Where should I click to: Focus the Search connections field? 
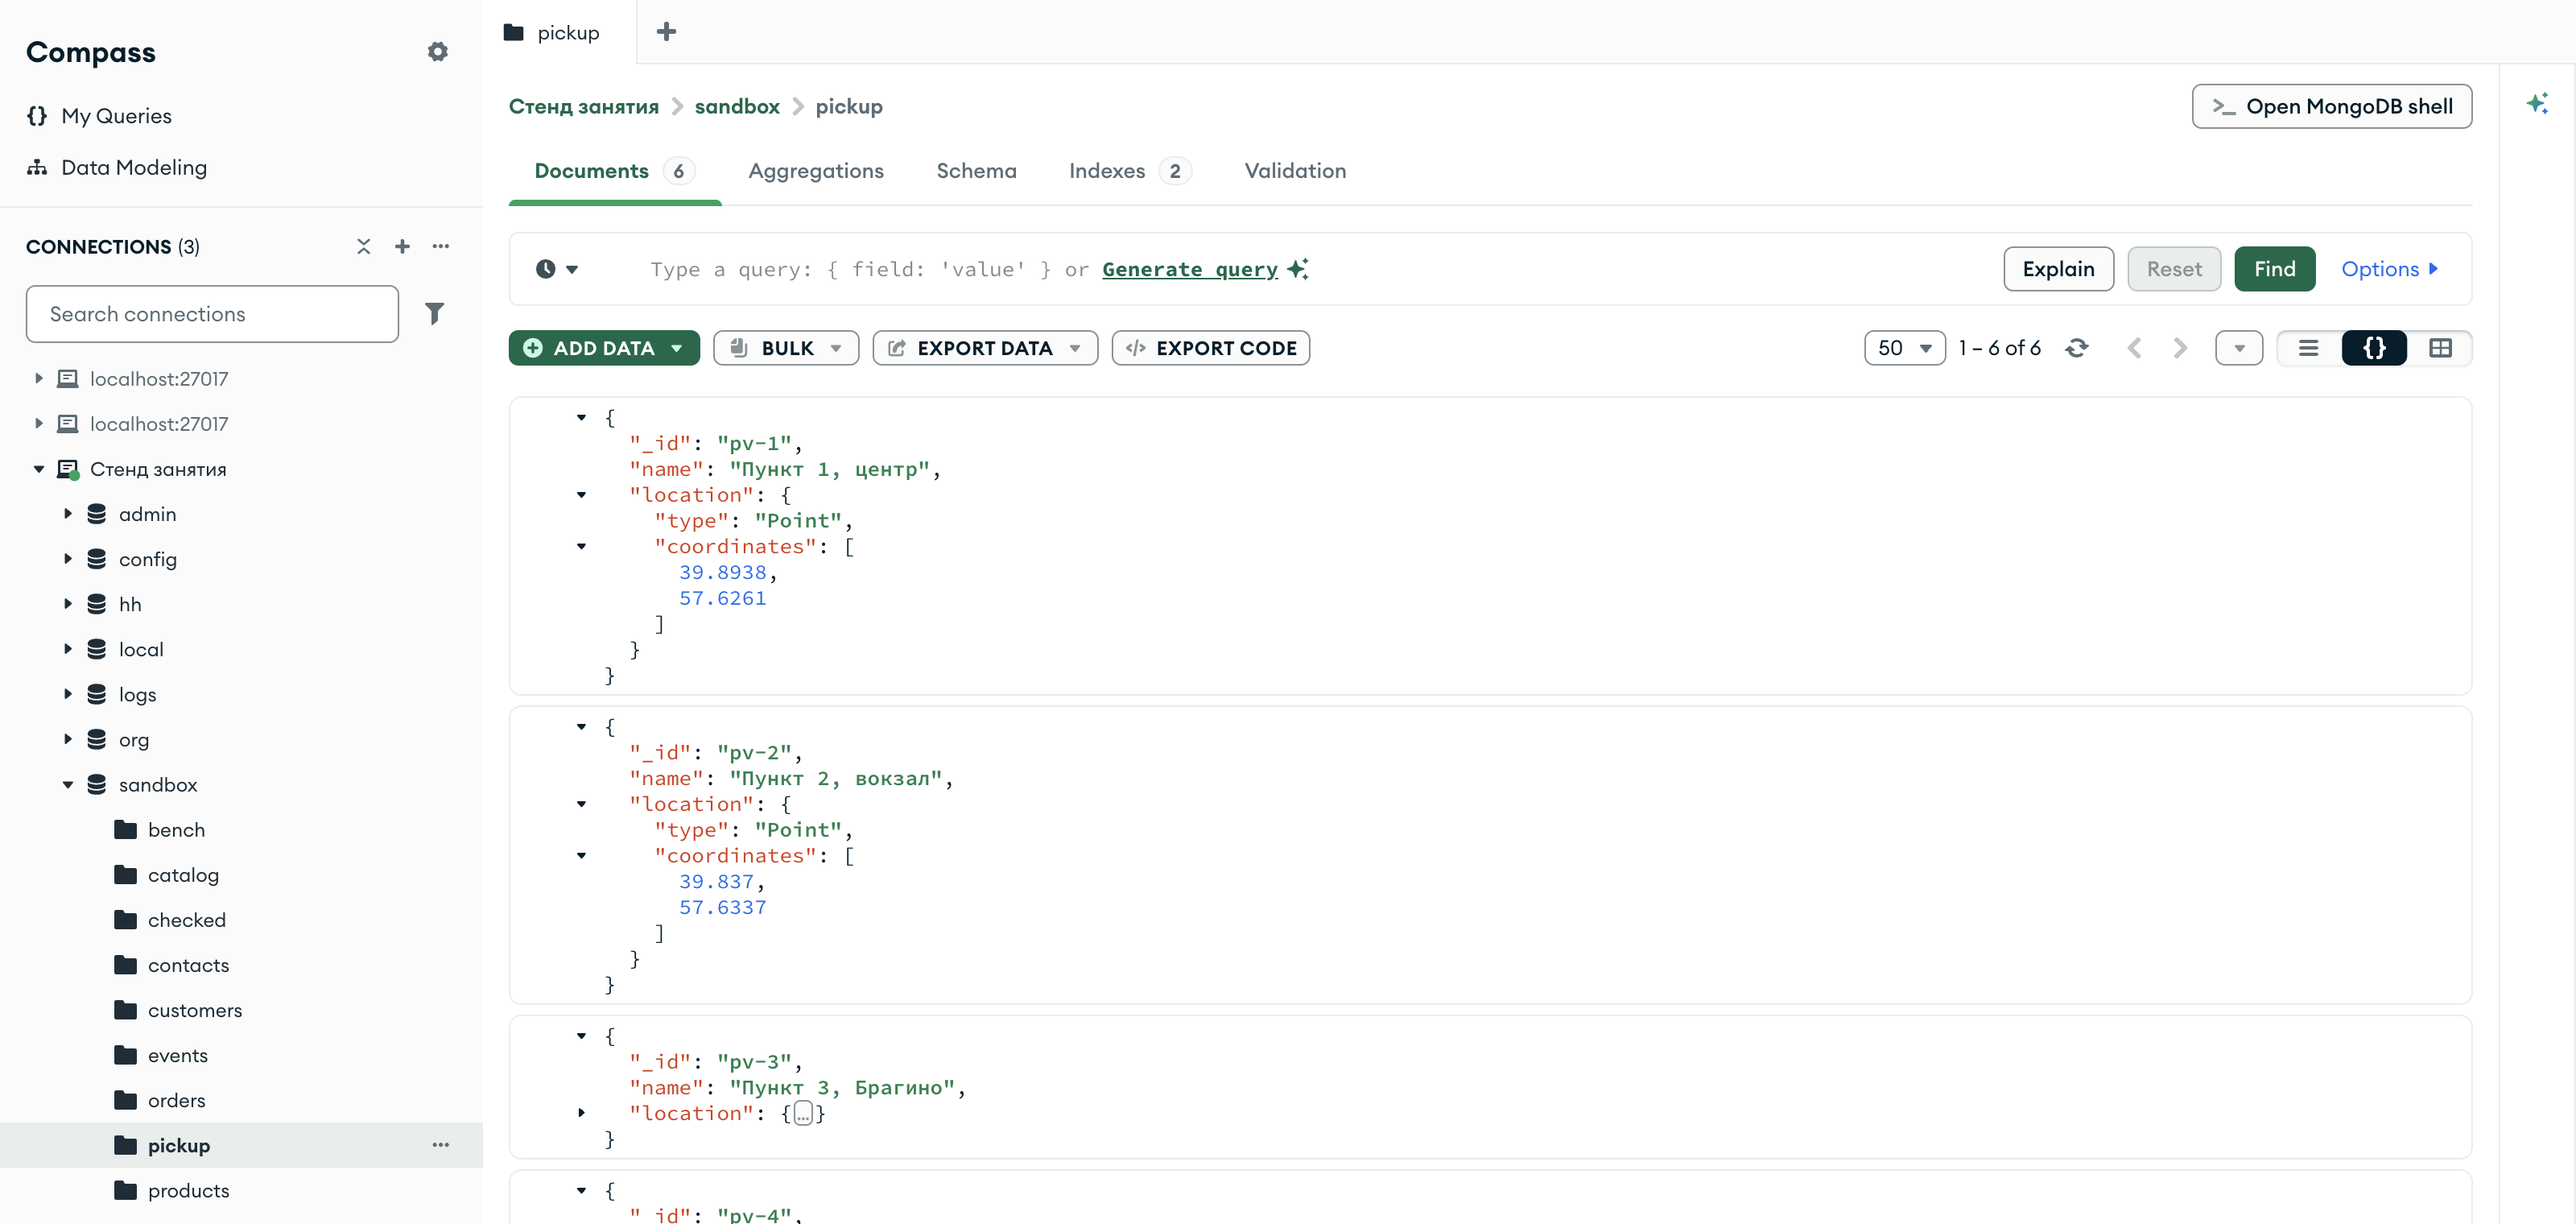(x=212, y=314)
